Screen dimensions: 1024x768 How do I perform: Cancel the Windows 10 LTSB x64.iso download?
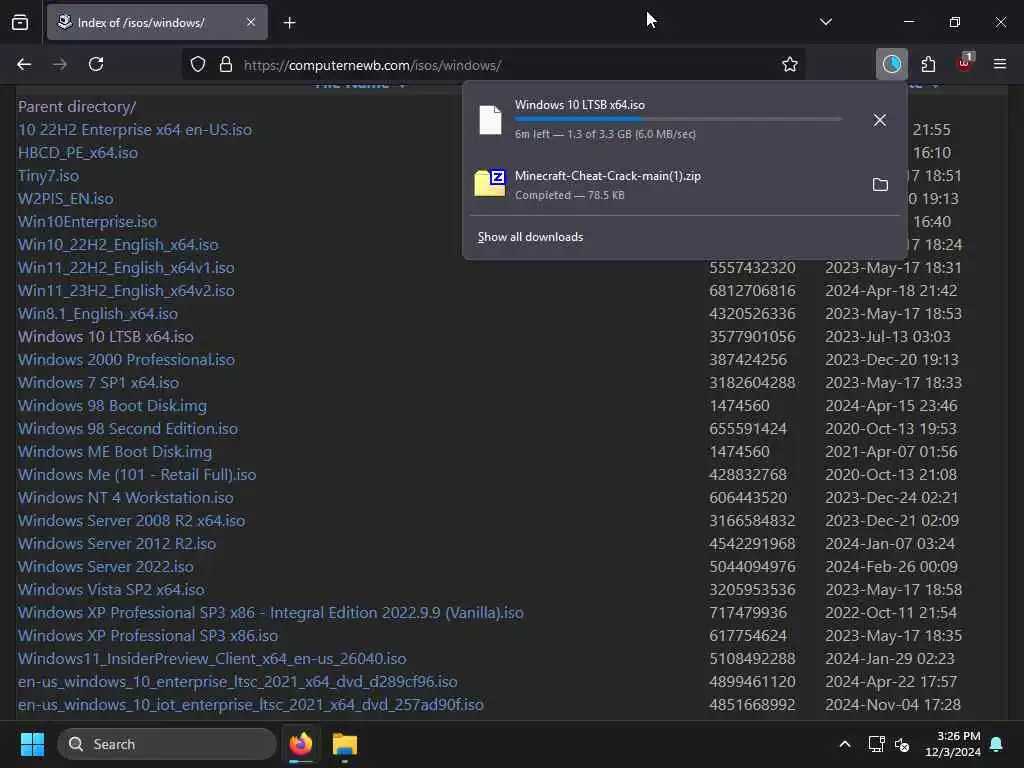click(880, 120)
